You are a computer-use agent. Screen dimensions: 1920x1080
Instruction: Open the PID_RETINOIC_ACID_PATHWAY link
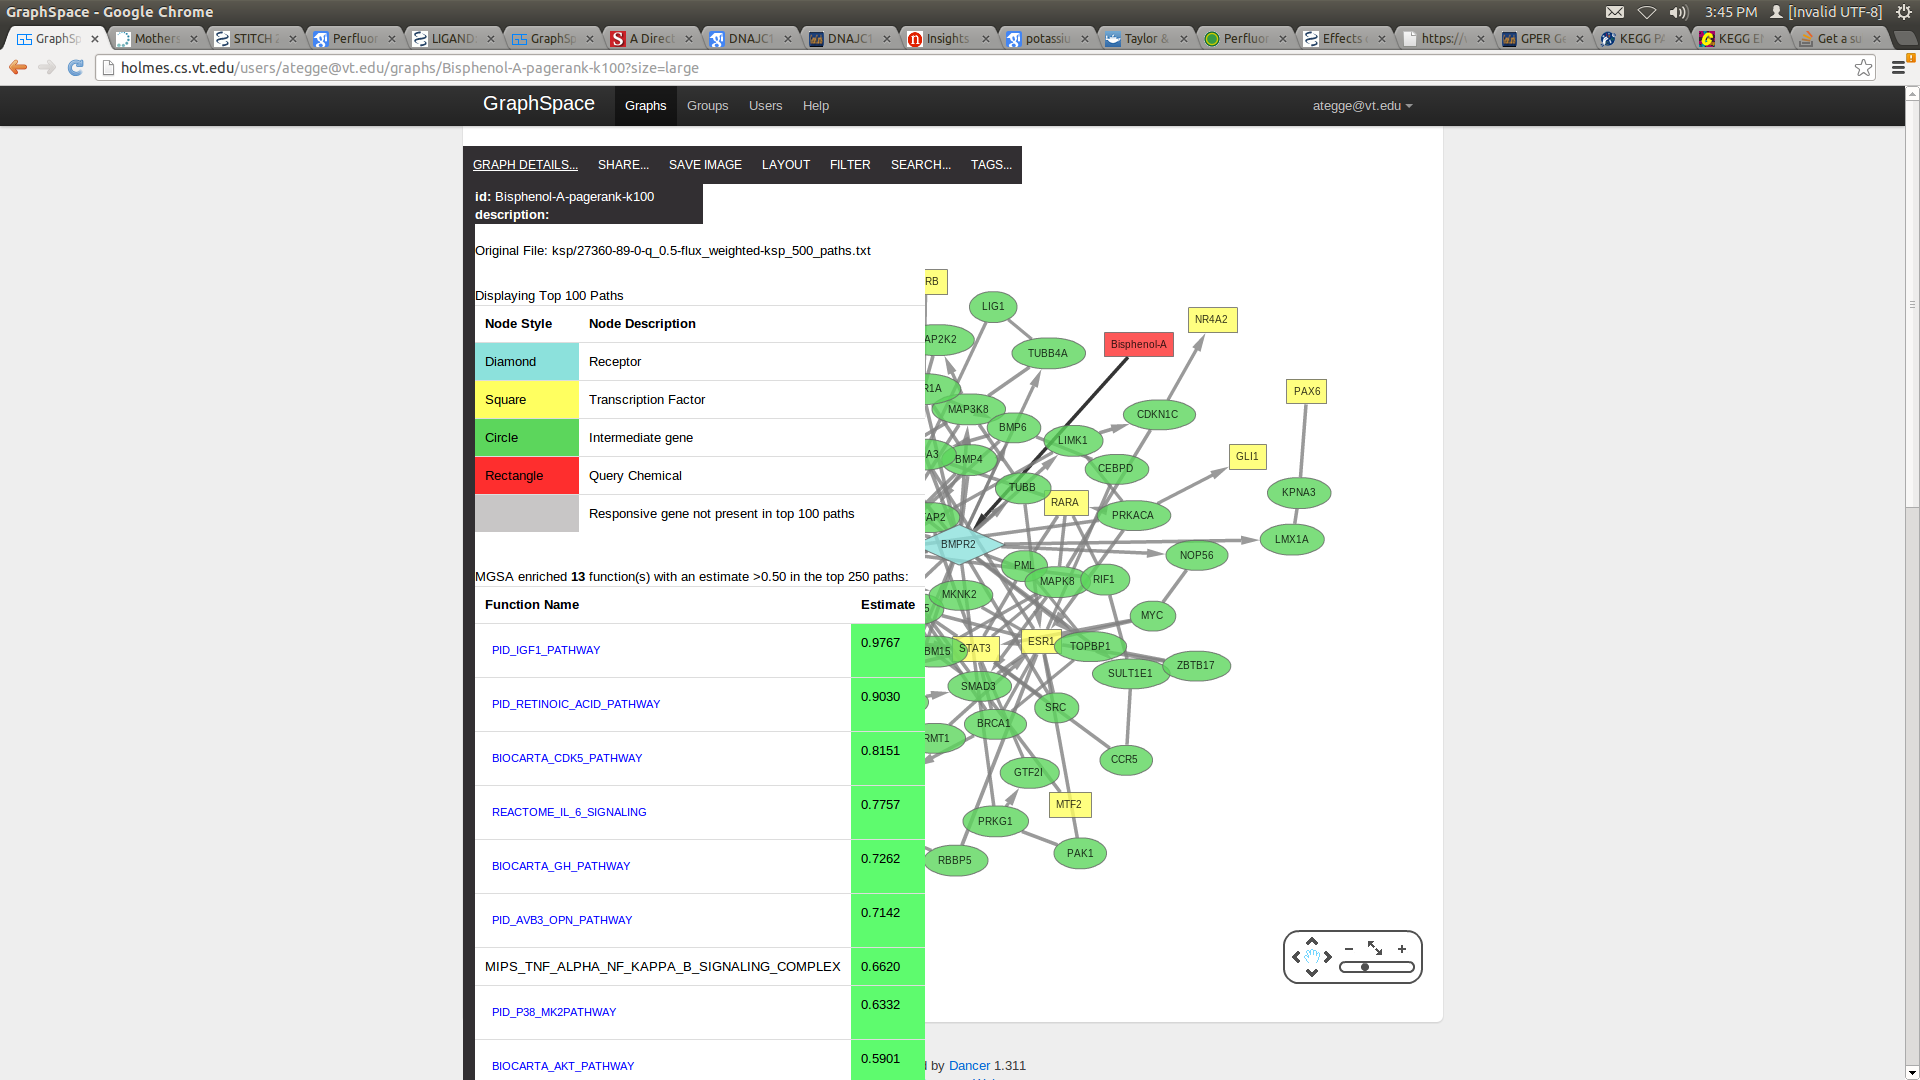click(576, 704)
